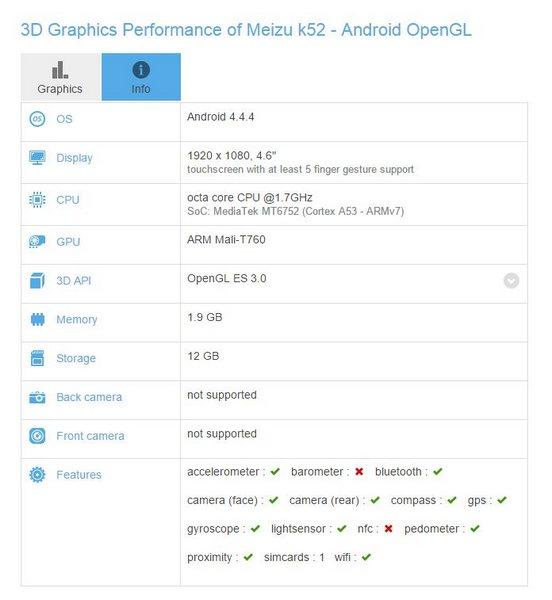Click the 3D API cube icon
This screenshot has width=552, height=600.
(37, 280)
